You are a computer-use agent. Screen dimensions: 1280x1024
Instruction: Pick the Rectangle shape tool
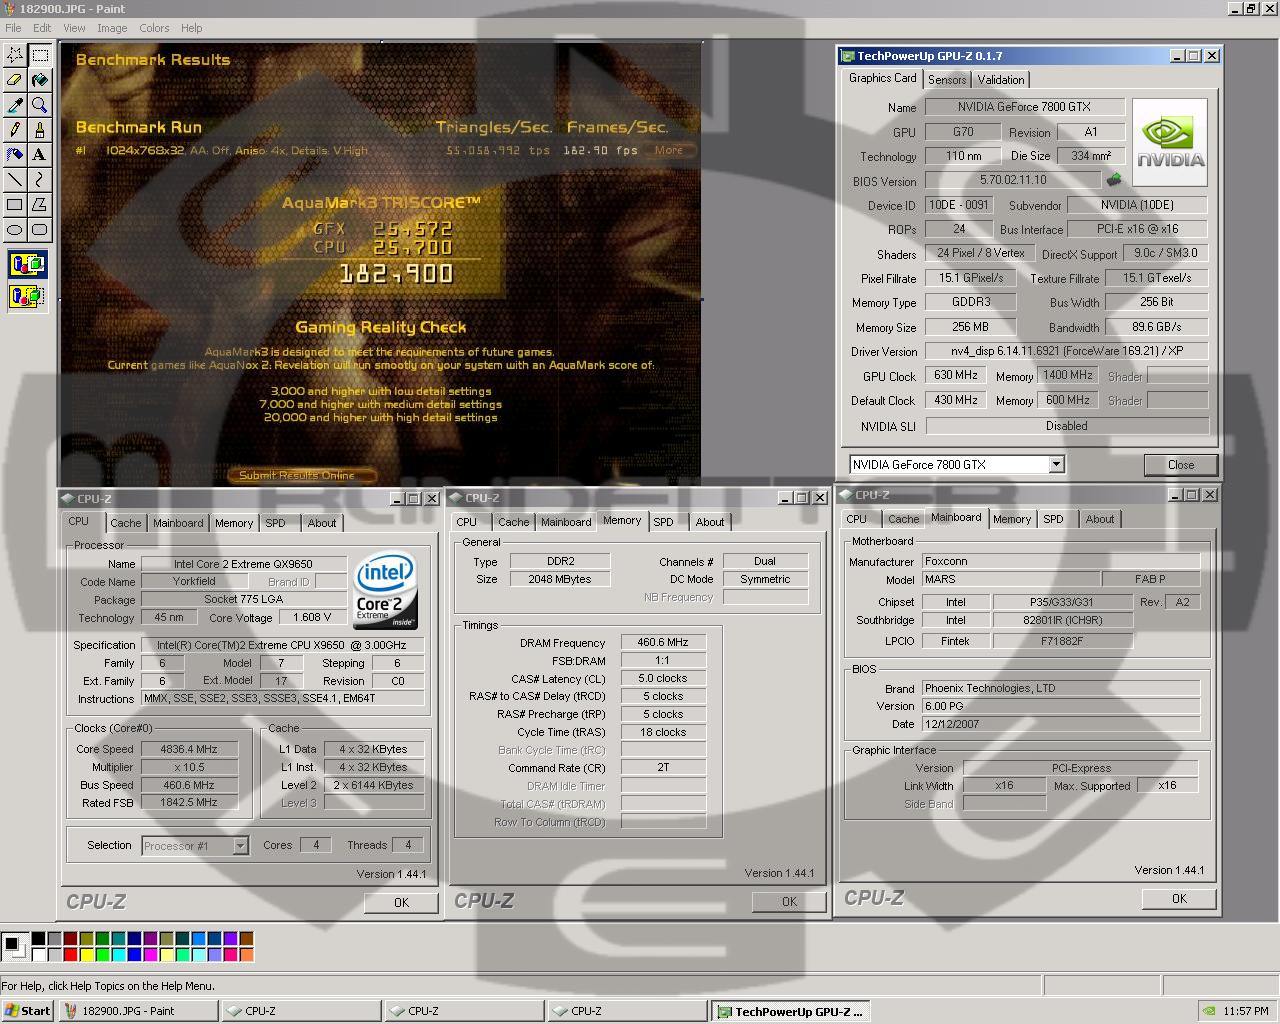(x=15, y=205)
